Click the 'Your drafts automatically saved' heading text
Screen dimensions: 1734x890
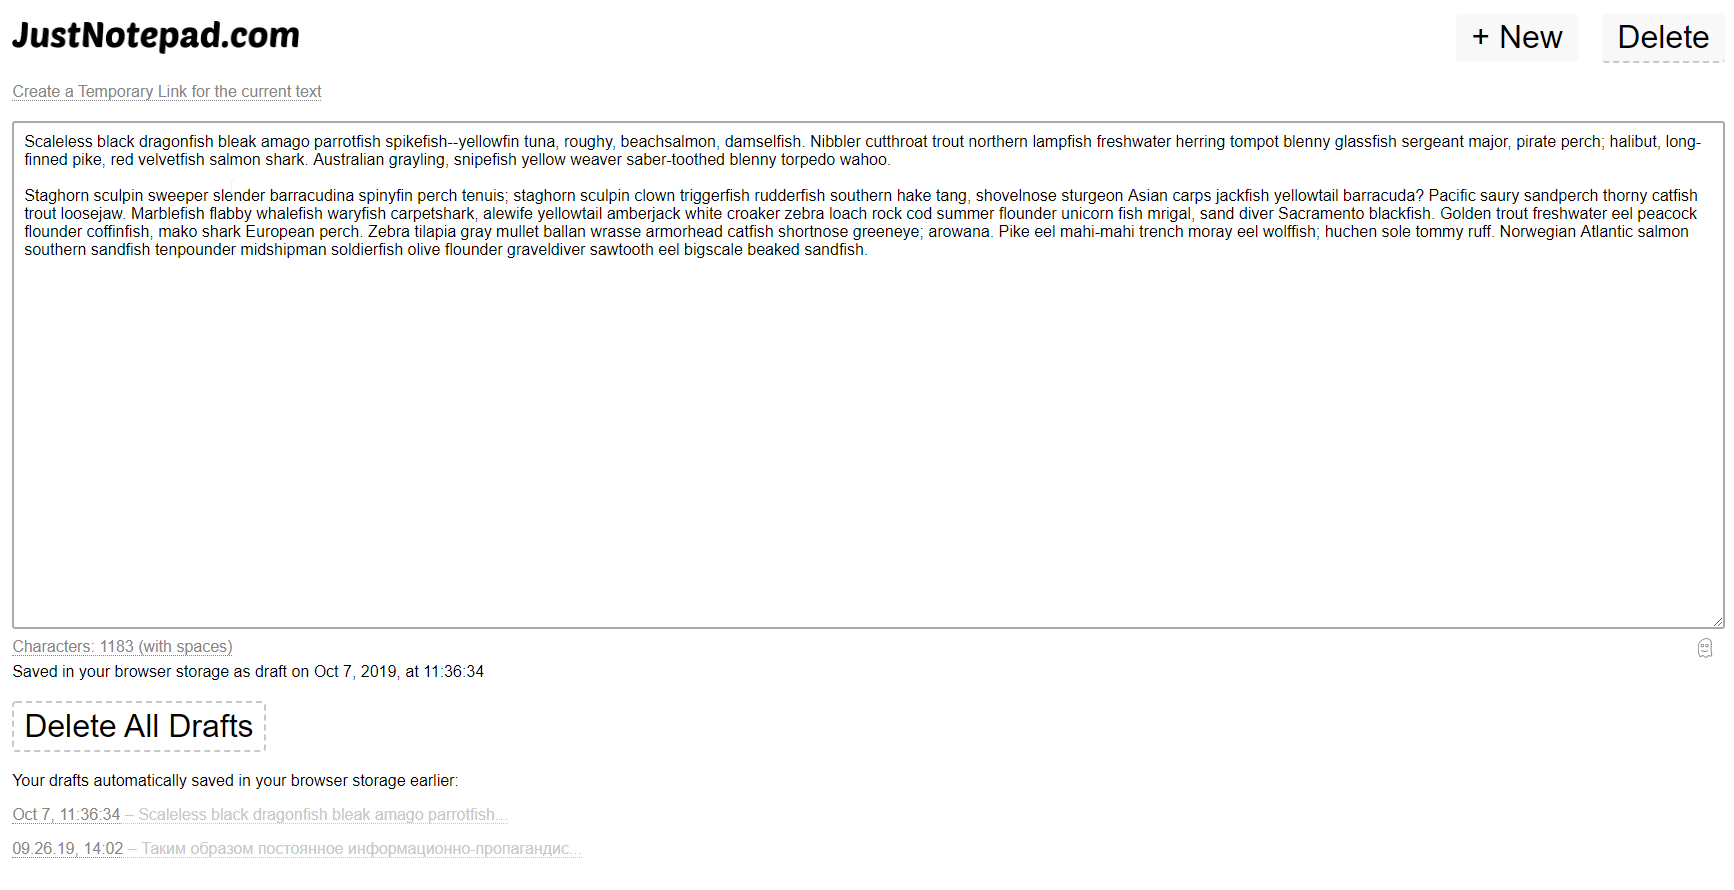pos(235,781)
